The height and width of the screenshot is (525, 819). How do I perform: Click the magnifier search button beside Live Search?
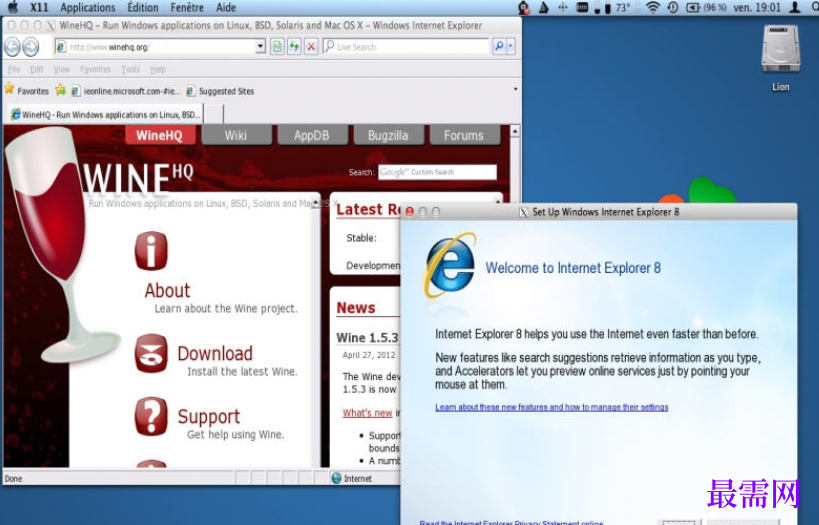pos(499,46)
